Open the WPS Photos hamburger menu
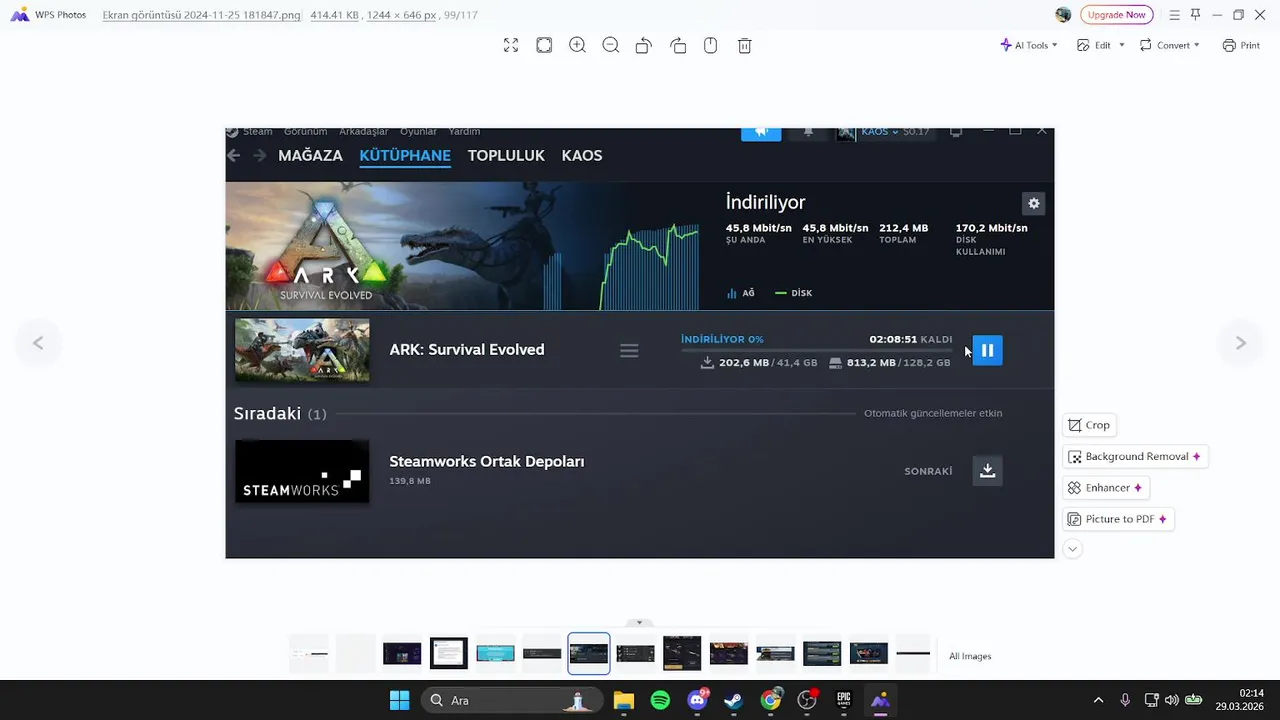Screen dimensions: 1280x720 [x=1174, y=15]
